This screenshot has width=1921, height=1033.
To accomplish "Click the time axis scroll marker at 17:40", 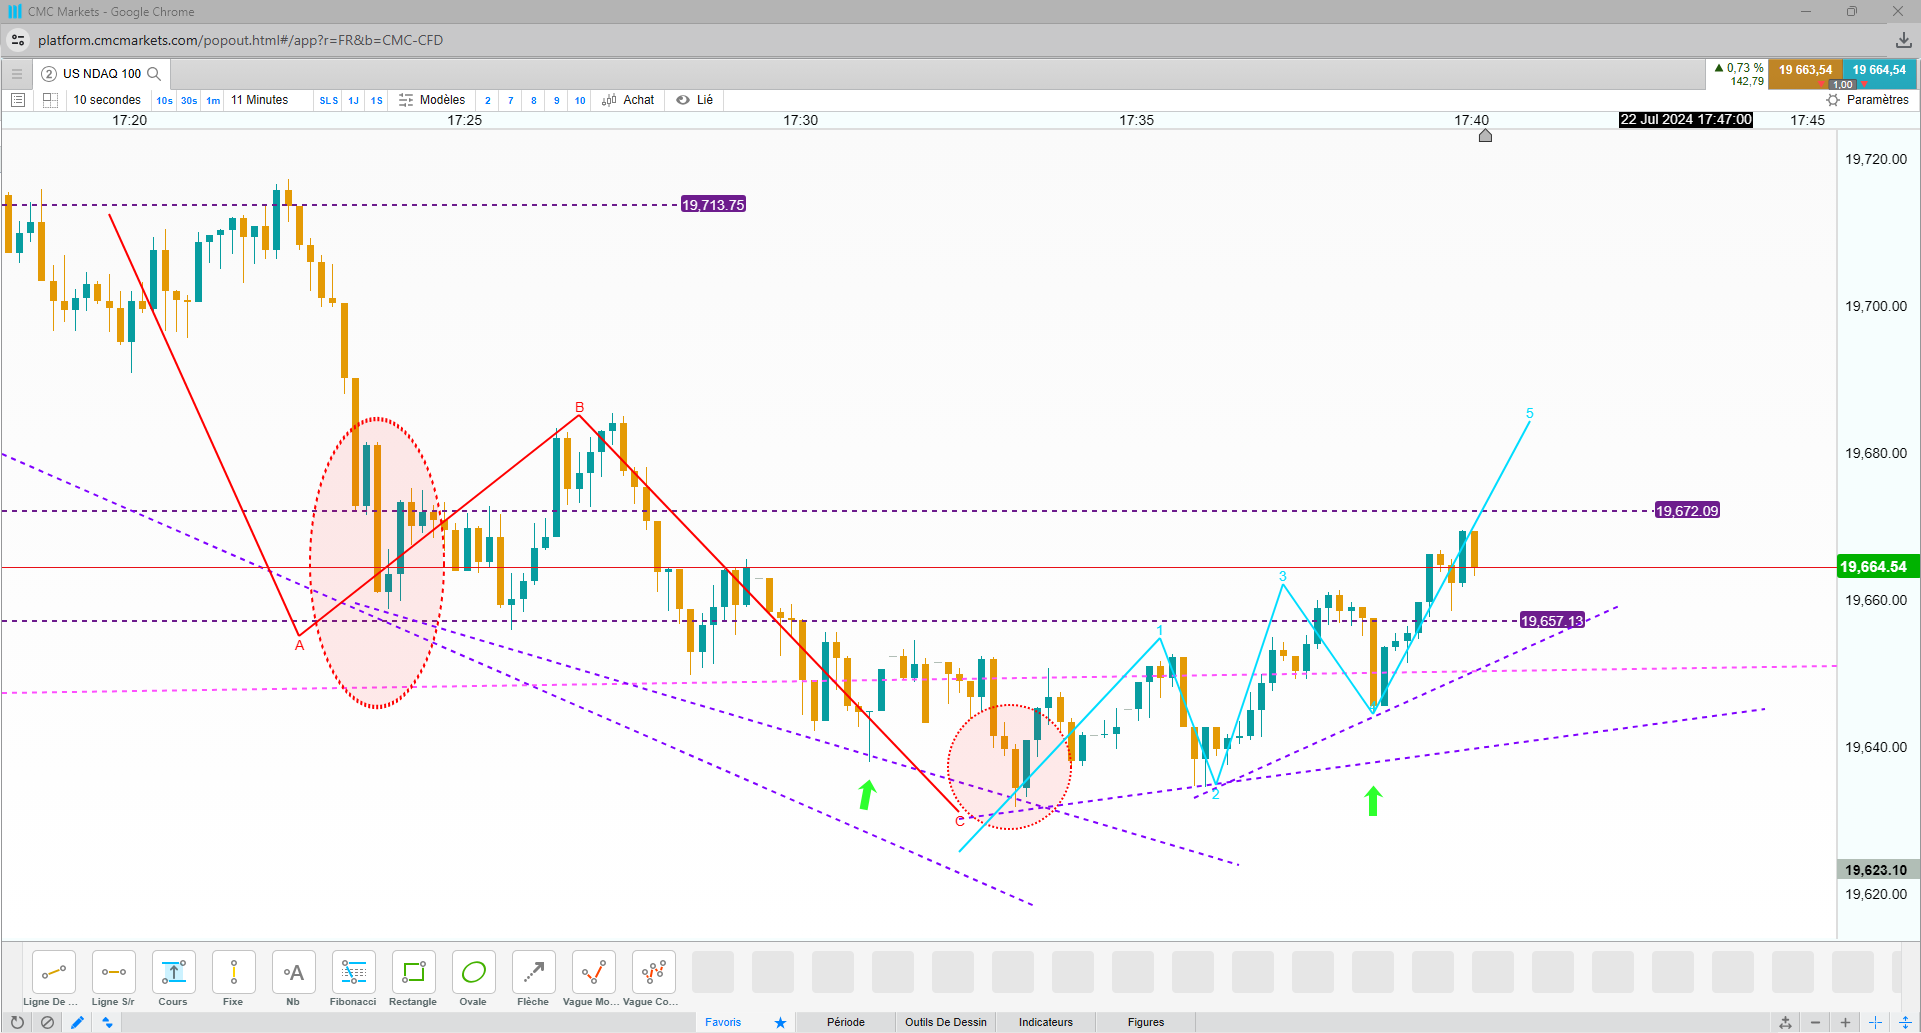I will (1485, 136).
